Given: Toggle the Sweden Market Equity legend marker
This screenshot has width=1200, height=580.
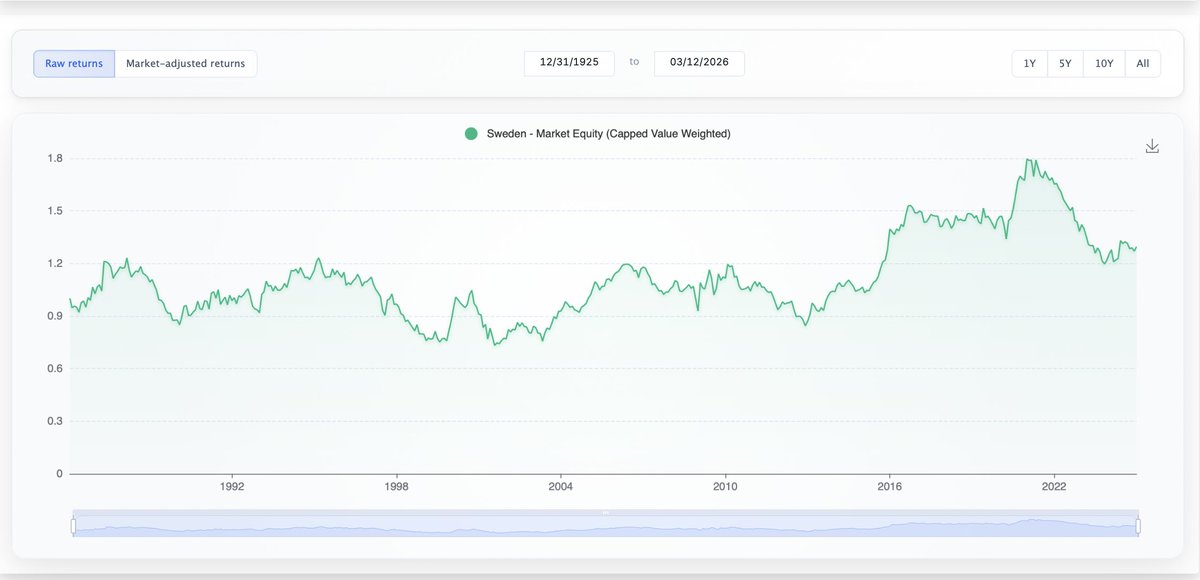Looking at the screenshot, I should pos(471,133).
